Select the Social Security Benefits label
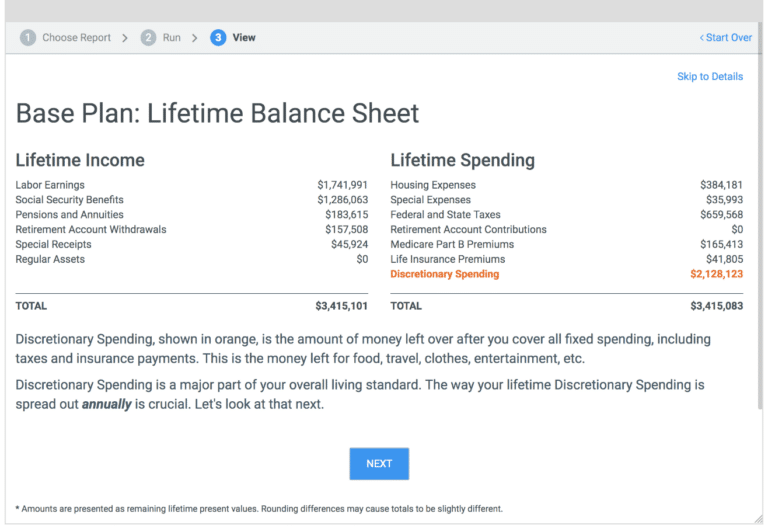 coord(69,200)
